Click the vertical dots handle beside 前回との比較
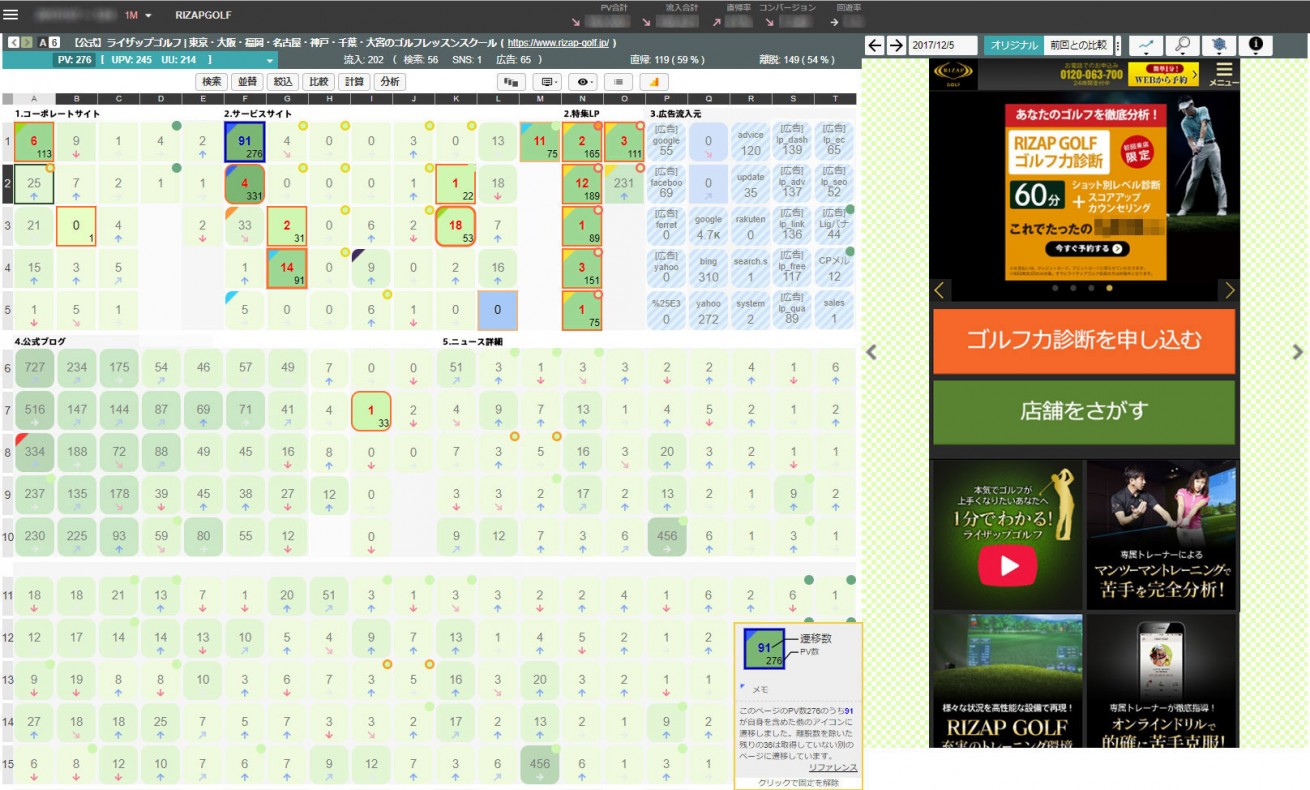 coord(1118,45)
